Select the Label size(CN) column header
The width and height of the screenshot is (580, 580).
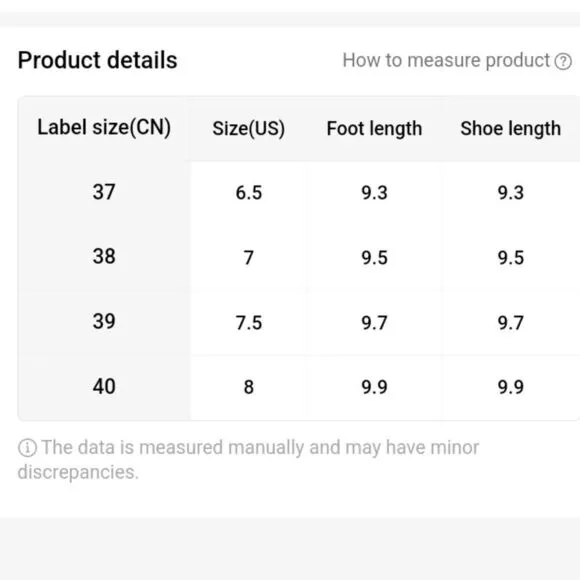(x=104, y=128)
